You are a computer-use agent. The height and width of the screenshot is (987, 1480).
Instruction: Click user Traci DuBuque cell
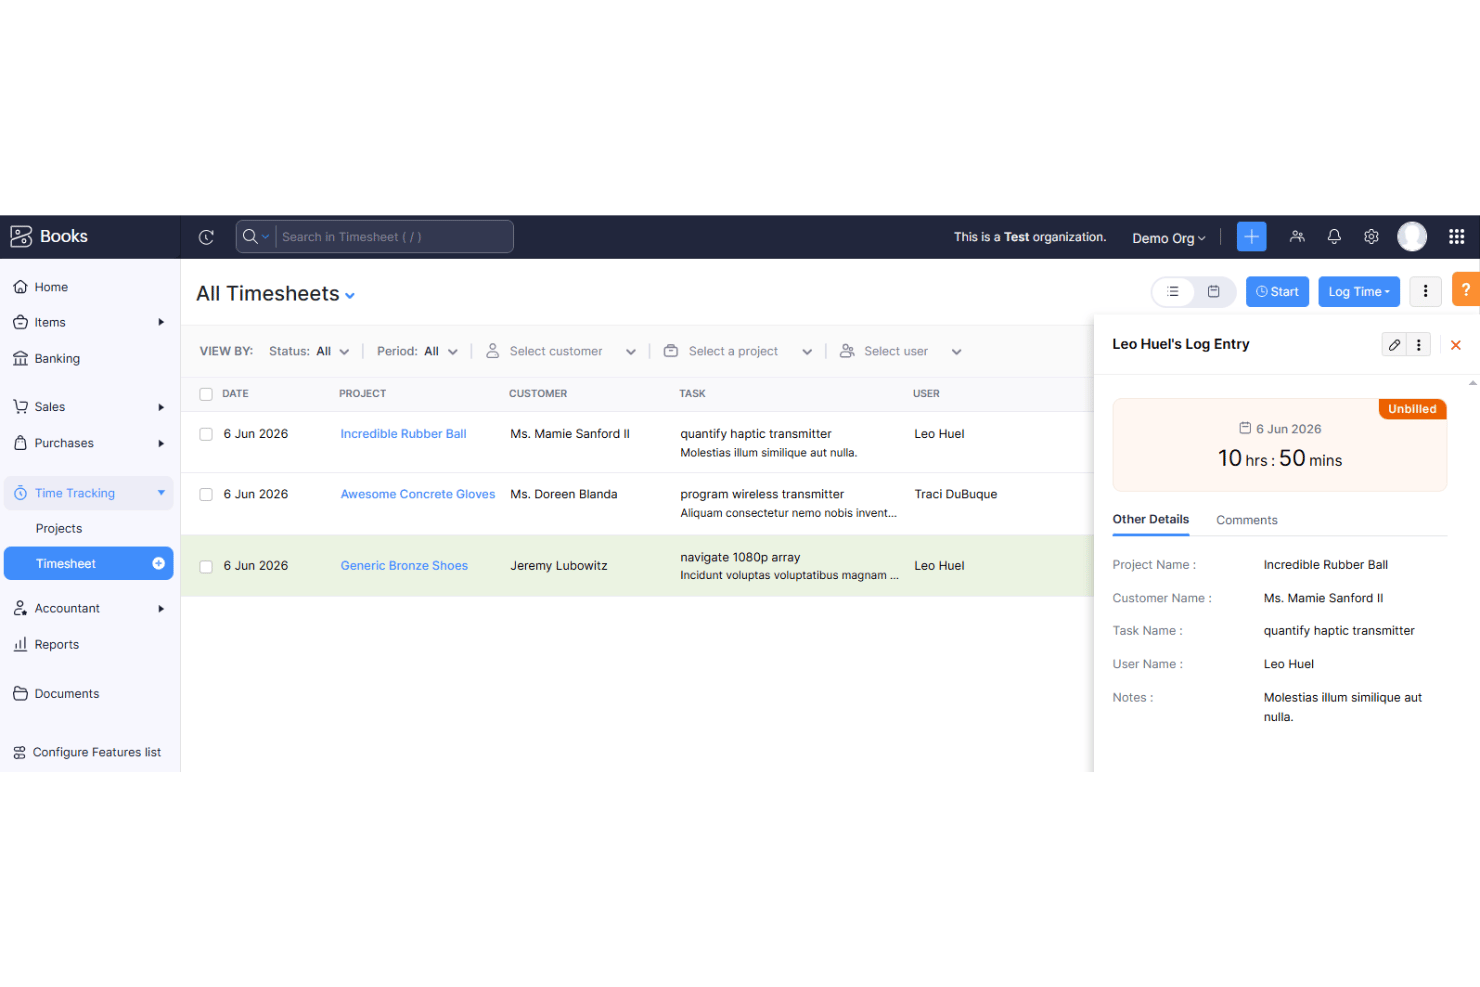(956, 494)
